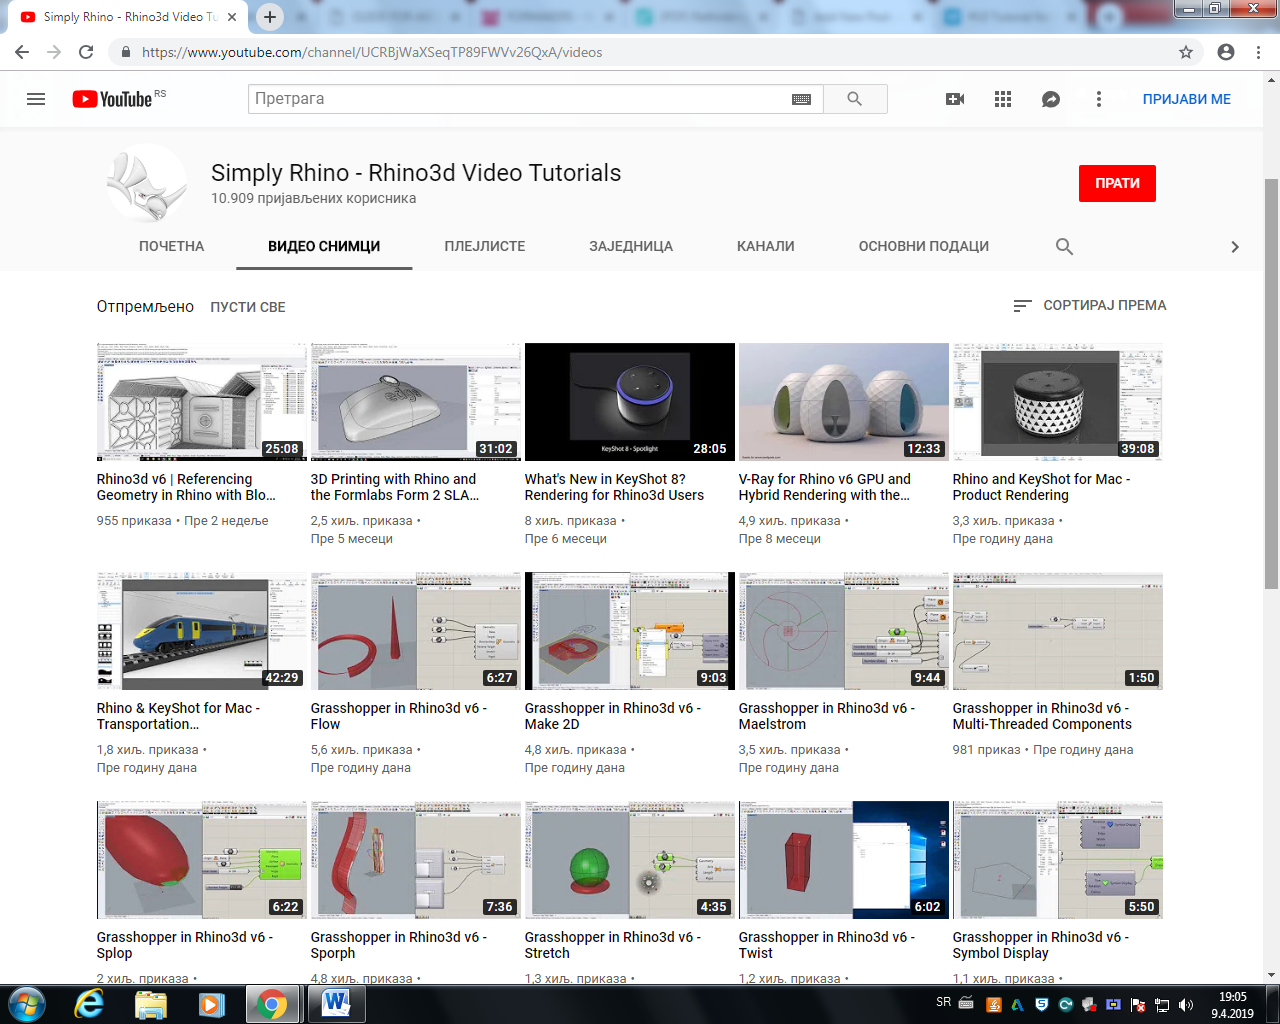Open the Grasshopper Twist video thumbnail

(844, 860)
